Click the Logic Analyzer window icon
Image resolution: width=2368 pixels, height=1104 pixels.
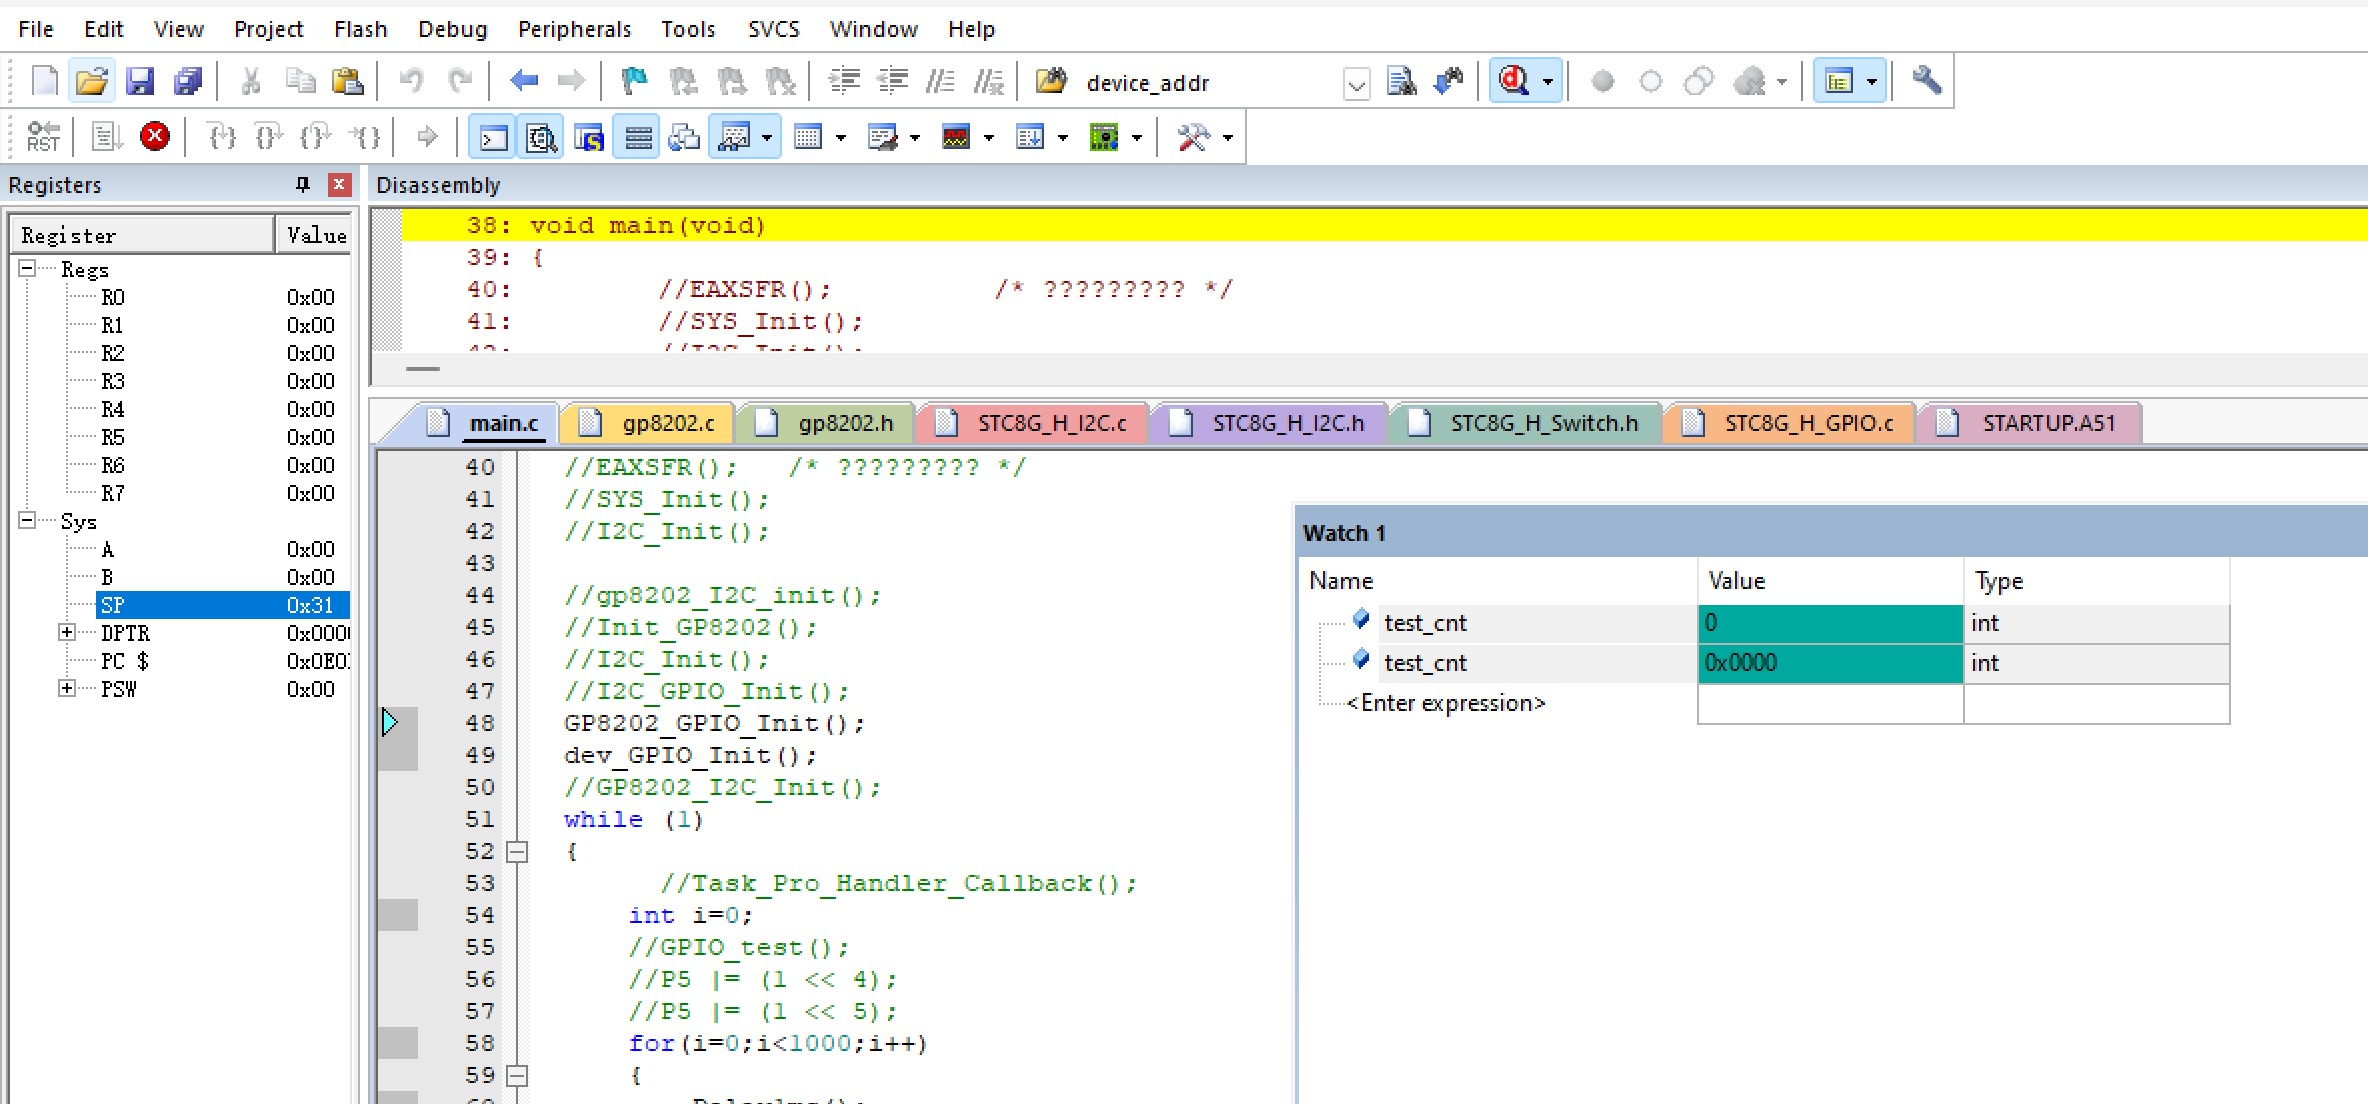coord(956,137)
